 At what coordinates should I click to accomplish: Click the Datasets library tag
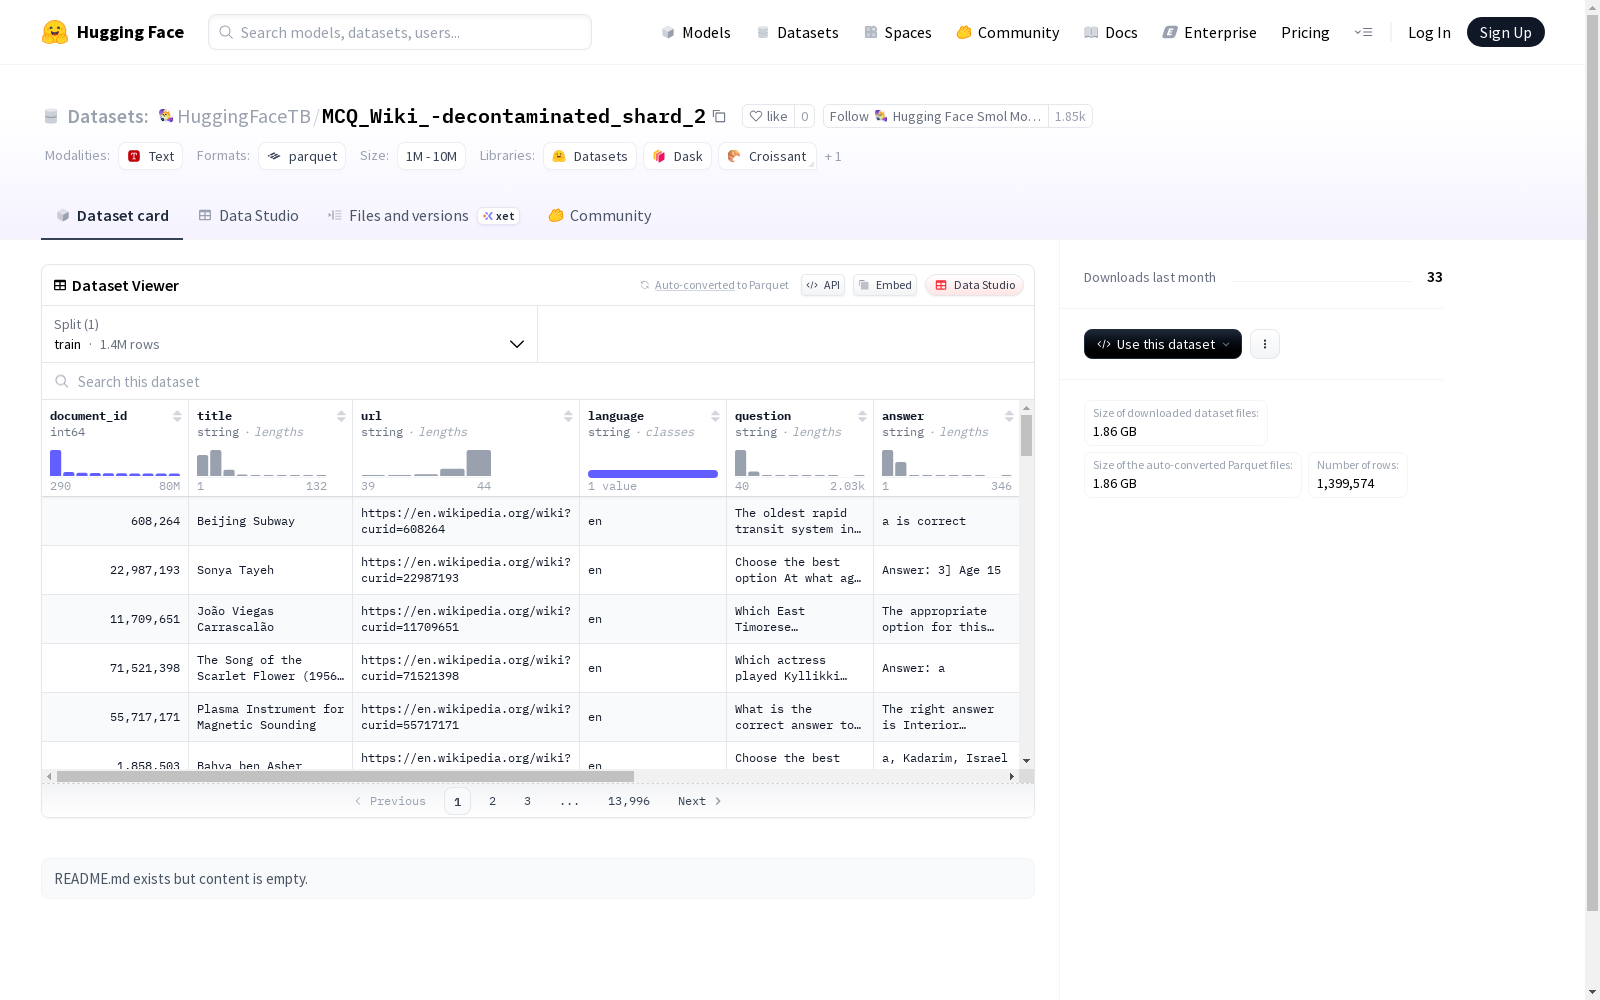590,156
